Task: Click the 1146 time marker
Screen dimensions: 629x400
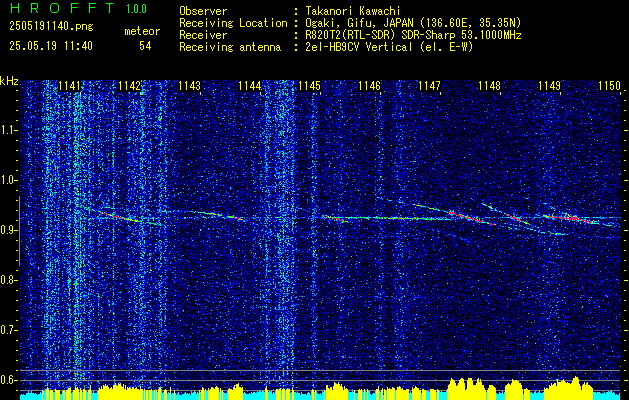Action: 369,86
